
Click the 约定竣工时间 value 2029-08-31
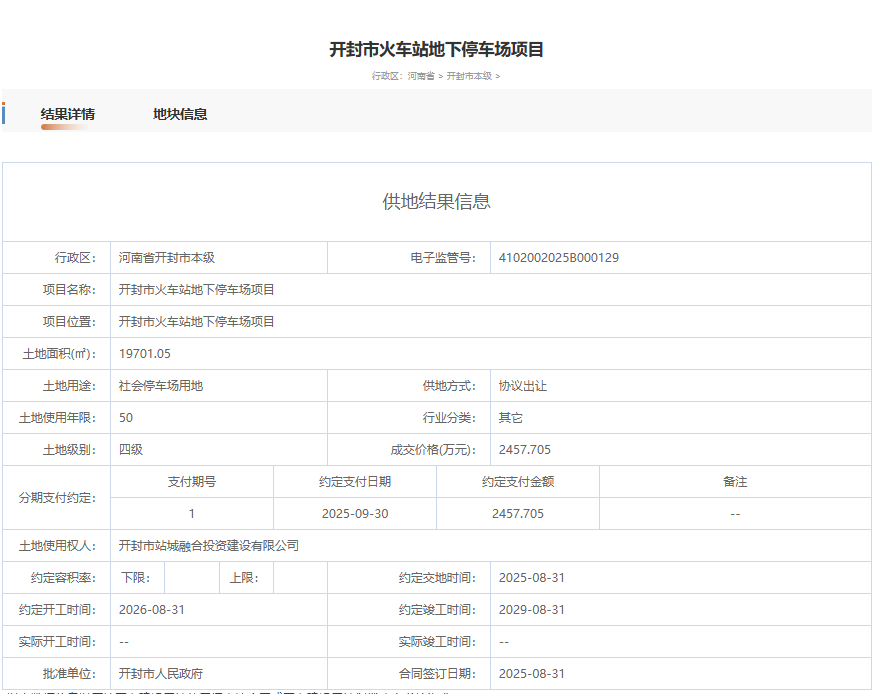(532, 610)
